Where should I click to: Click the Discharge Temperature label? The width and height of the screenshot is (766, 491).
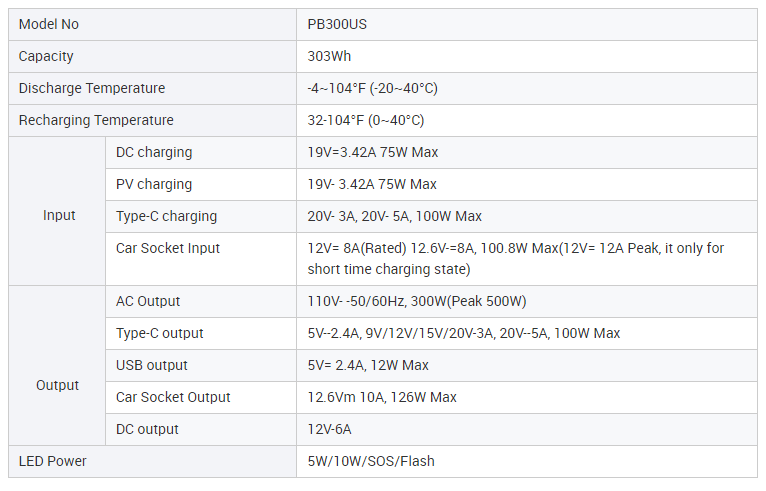pos(92,88)
